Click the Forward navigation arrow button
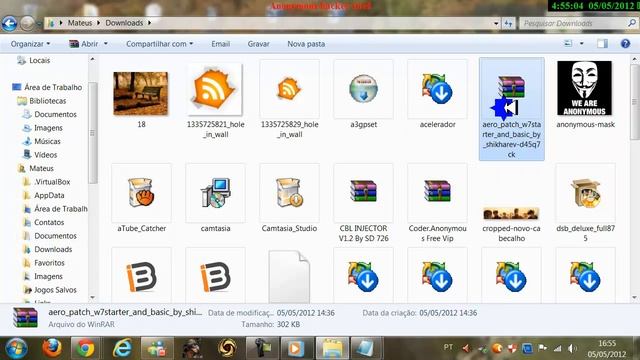Viewport: 640px width, 360px height. [x=27, y=23]
